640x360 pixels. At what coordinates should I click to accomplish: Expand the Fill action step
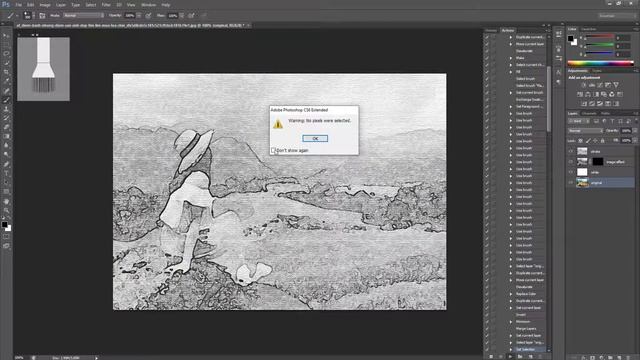(511, 72)
